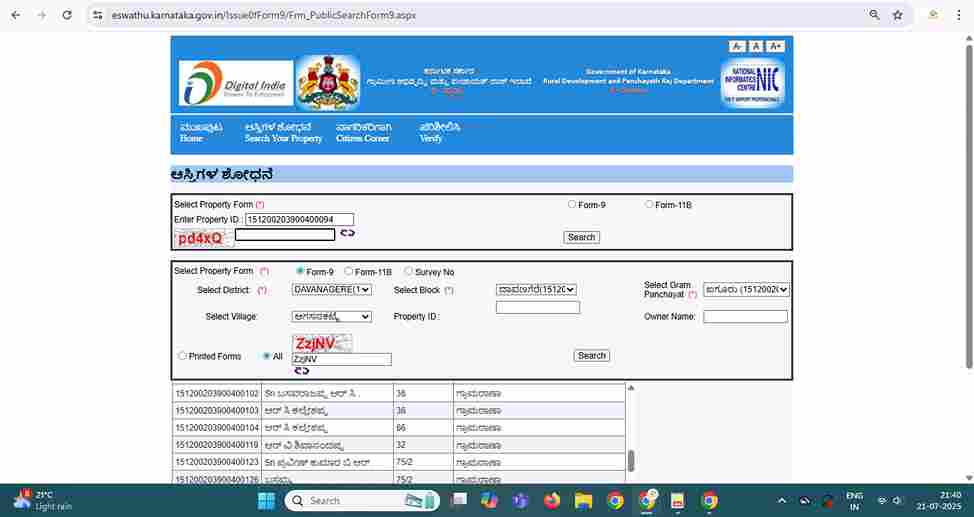Select property ID 151200203900400103 row
Screen dimensions: 974x517
pyautogui.click(x=399, y=411)
